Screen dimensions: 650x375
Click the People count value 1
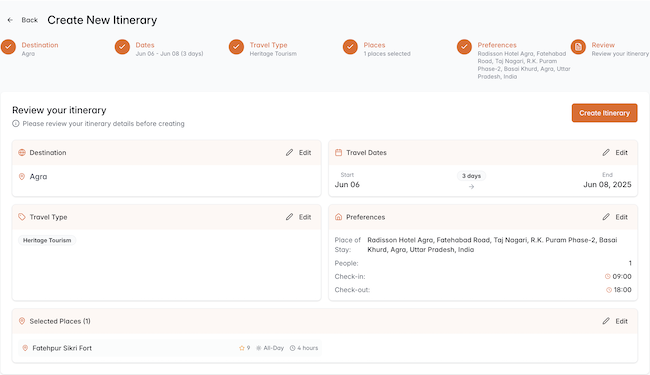click(x=630, y=263)
